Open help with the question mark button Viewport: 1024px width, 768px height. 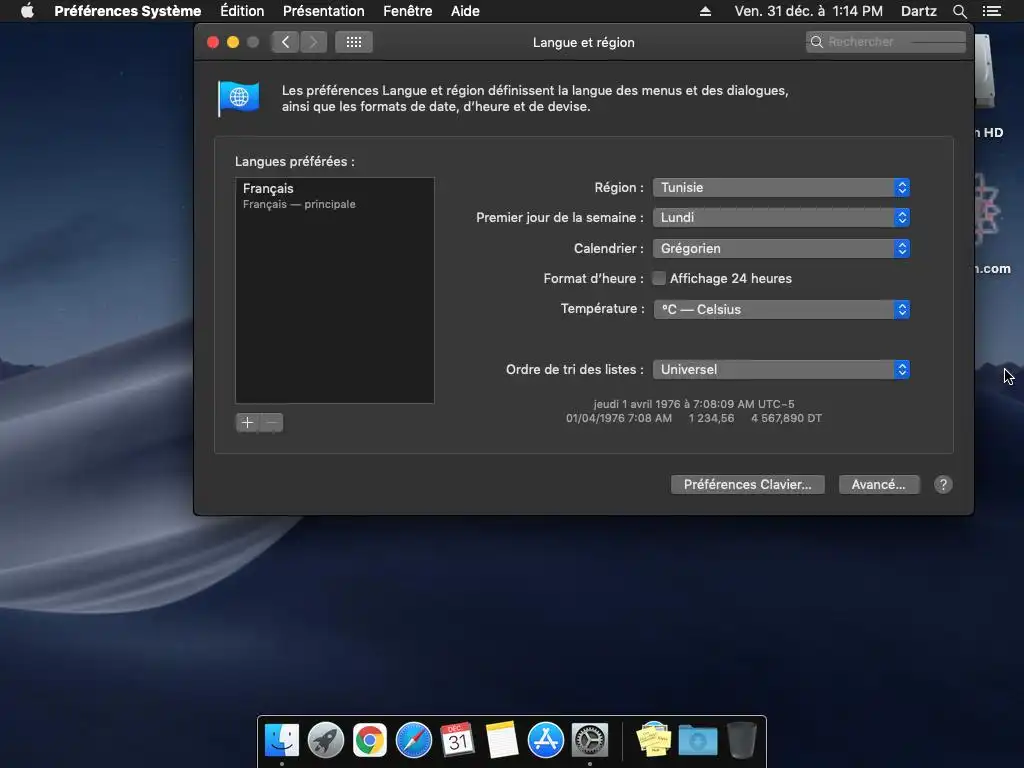click(942, 485)
